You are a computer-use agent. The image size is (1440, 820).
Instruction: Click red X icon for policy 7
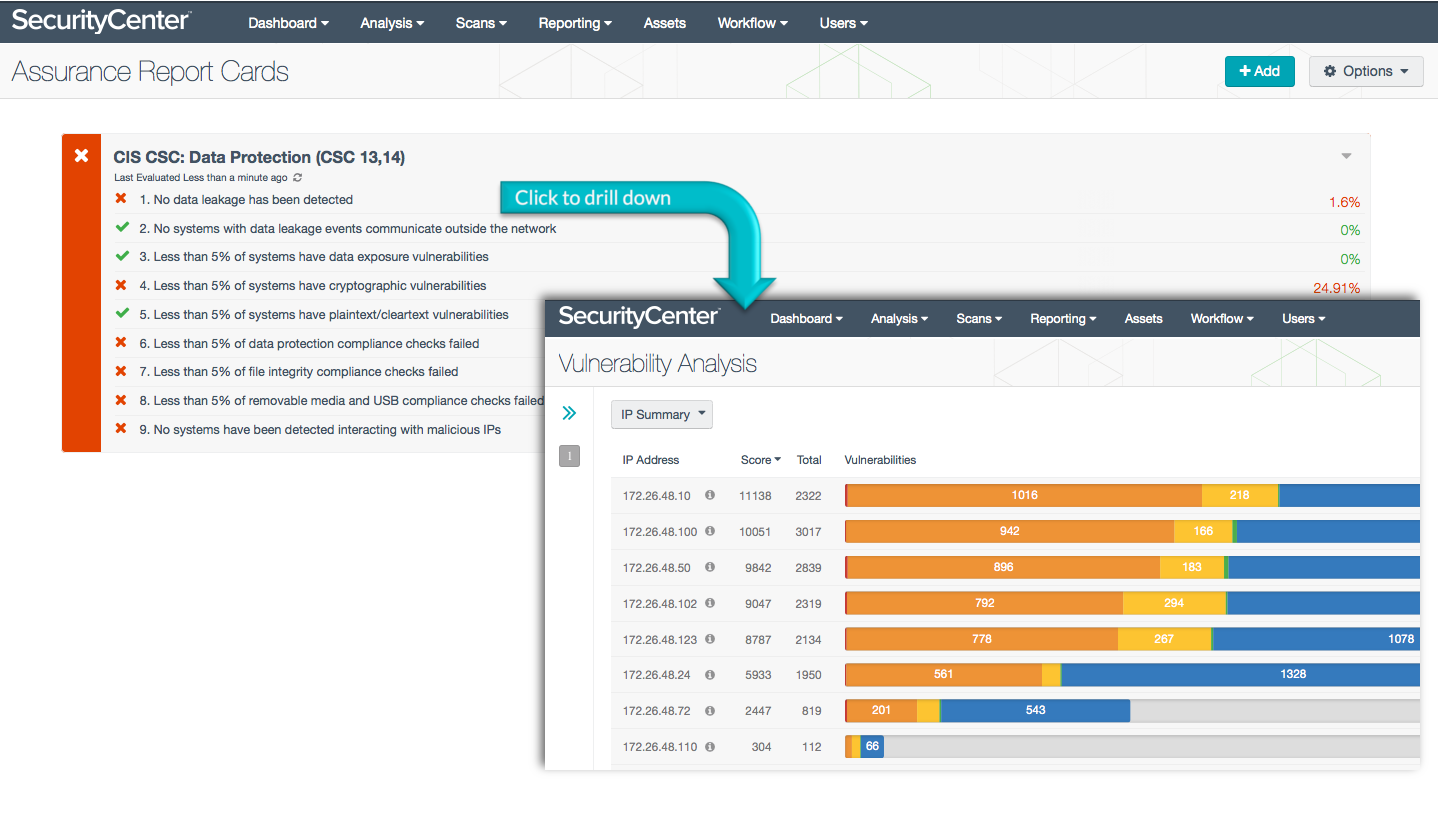coord(121,371)
